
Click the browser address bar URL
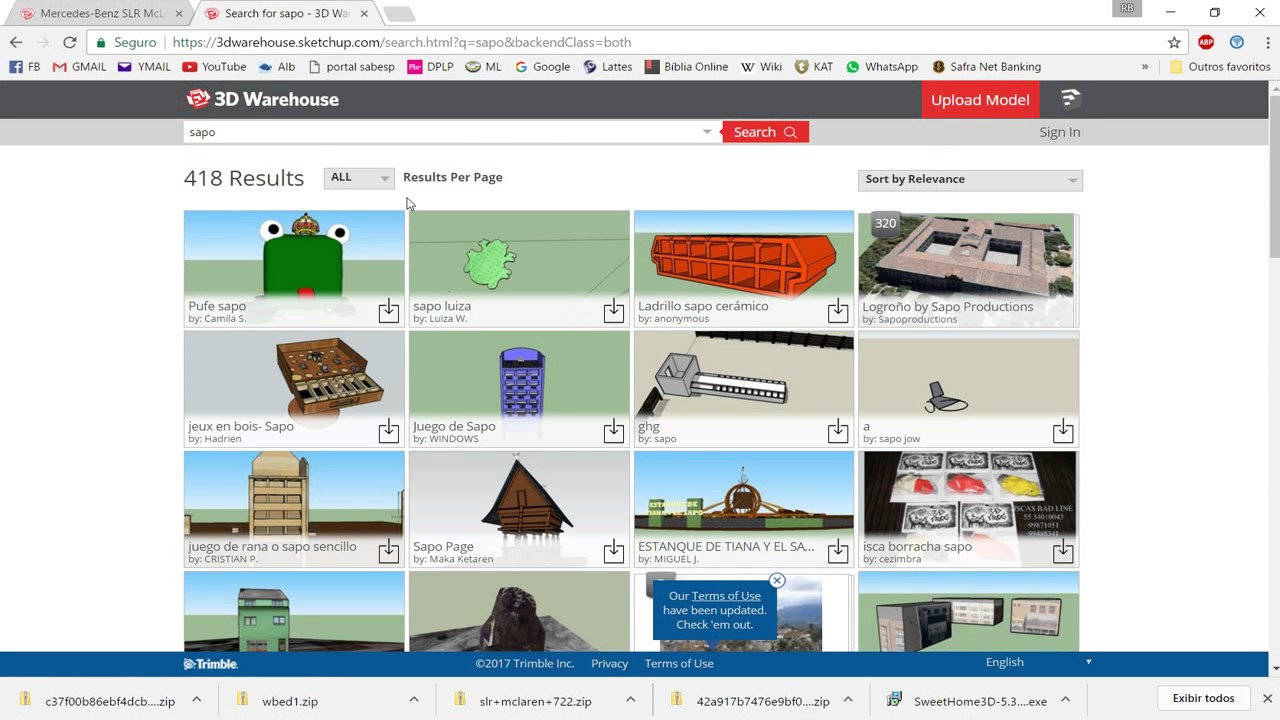coord(402,42)
